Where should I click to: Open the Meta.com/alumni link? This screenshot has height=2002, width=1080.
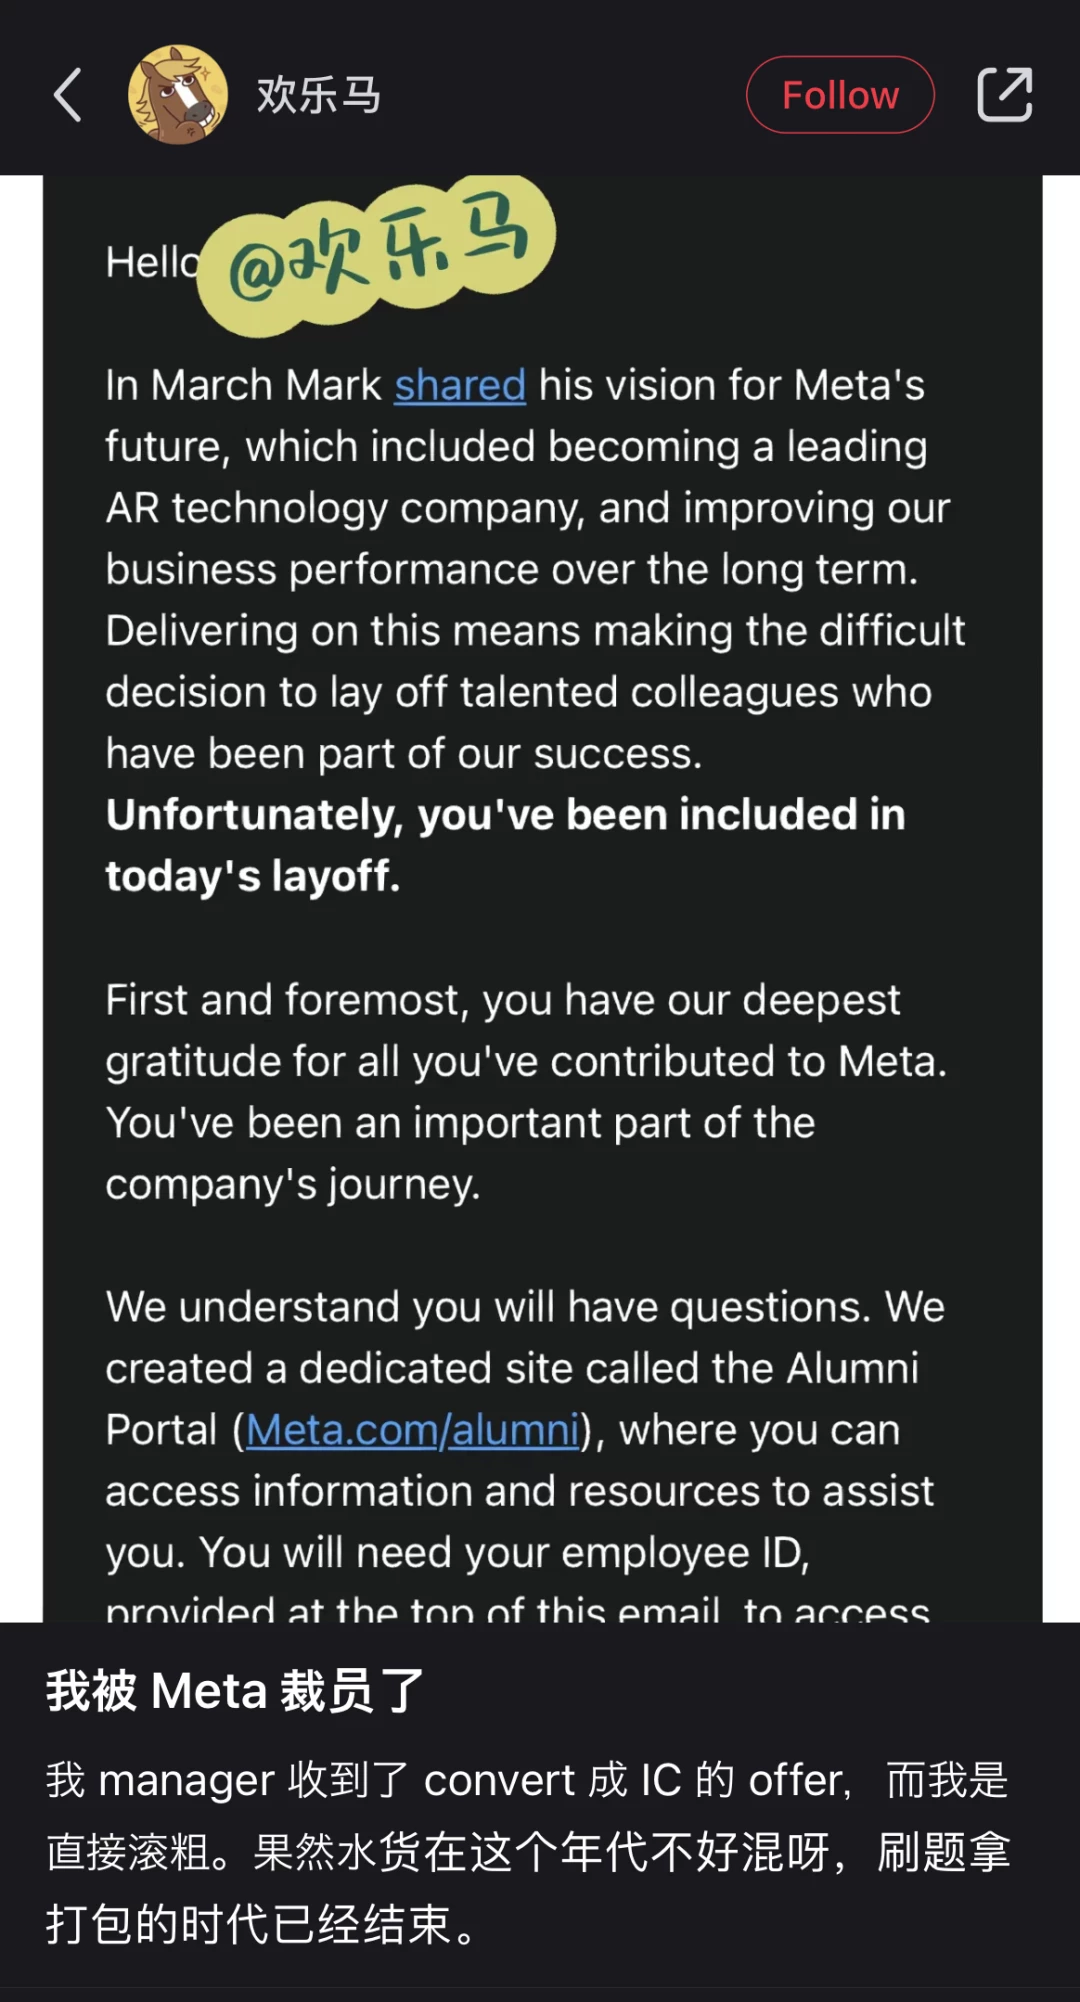[412, 1430]
